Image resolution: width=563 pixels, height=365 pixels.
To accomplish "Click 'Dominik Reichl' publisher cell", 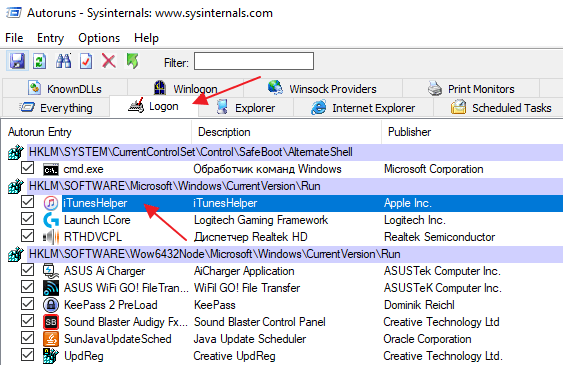I will 419,305.
